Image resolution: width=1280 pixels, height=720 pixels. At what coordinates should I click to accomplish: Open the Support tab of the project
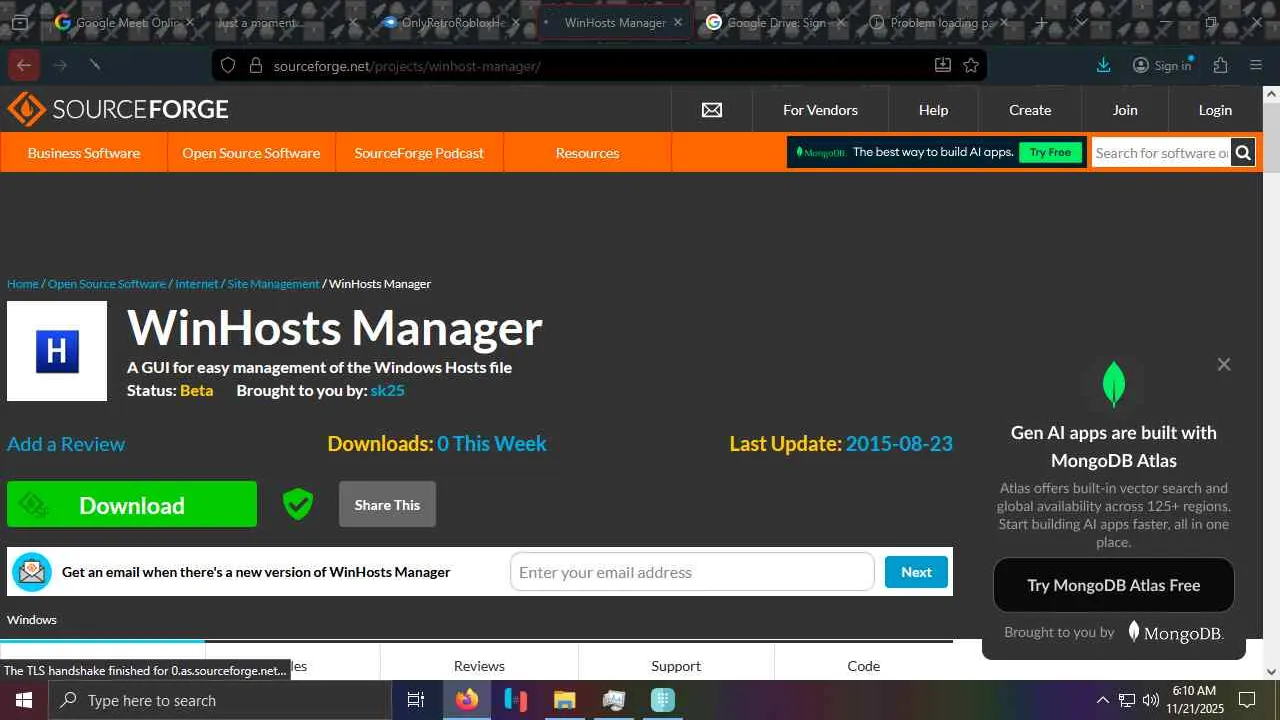click(x=676, y=665)
